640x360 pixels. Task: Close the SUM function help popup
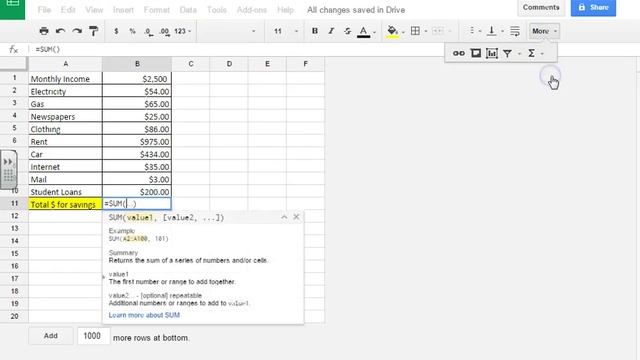[296, 217]
